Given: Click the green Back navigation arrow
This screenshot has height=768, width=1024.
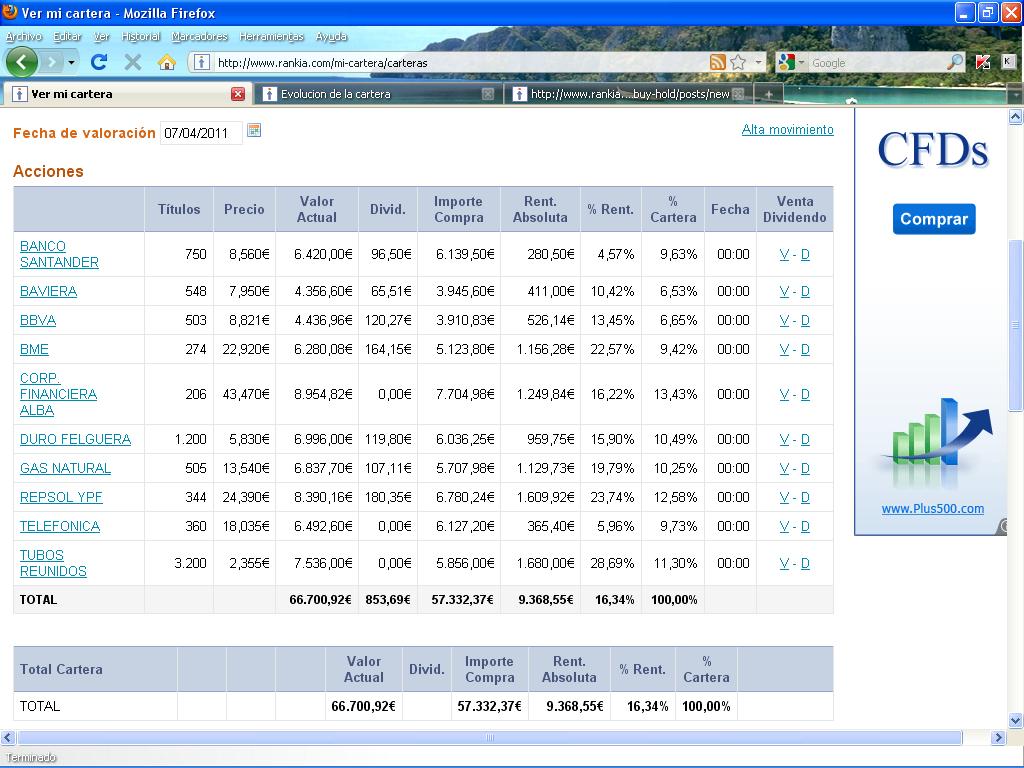Looking at the screenshot, I should pos(22,63).
